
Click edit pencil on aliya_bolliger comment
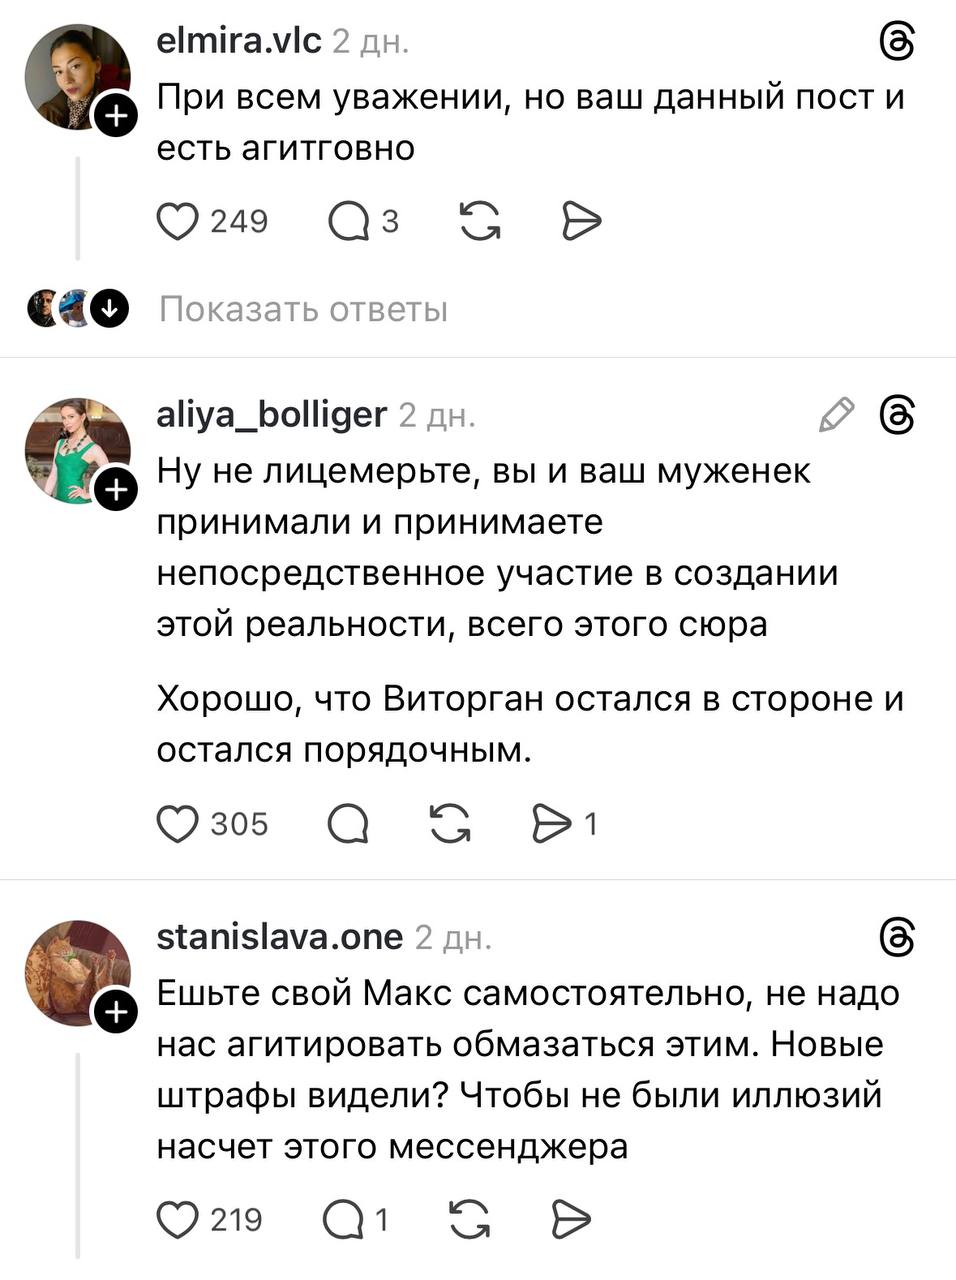tap(836, 414)
